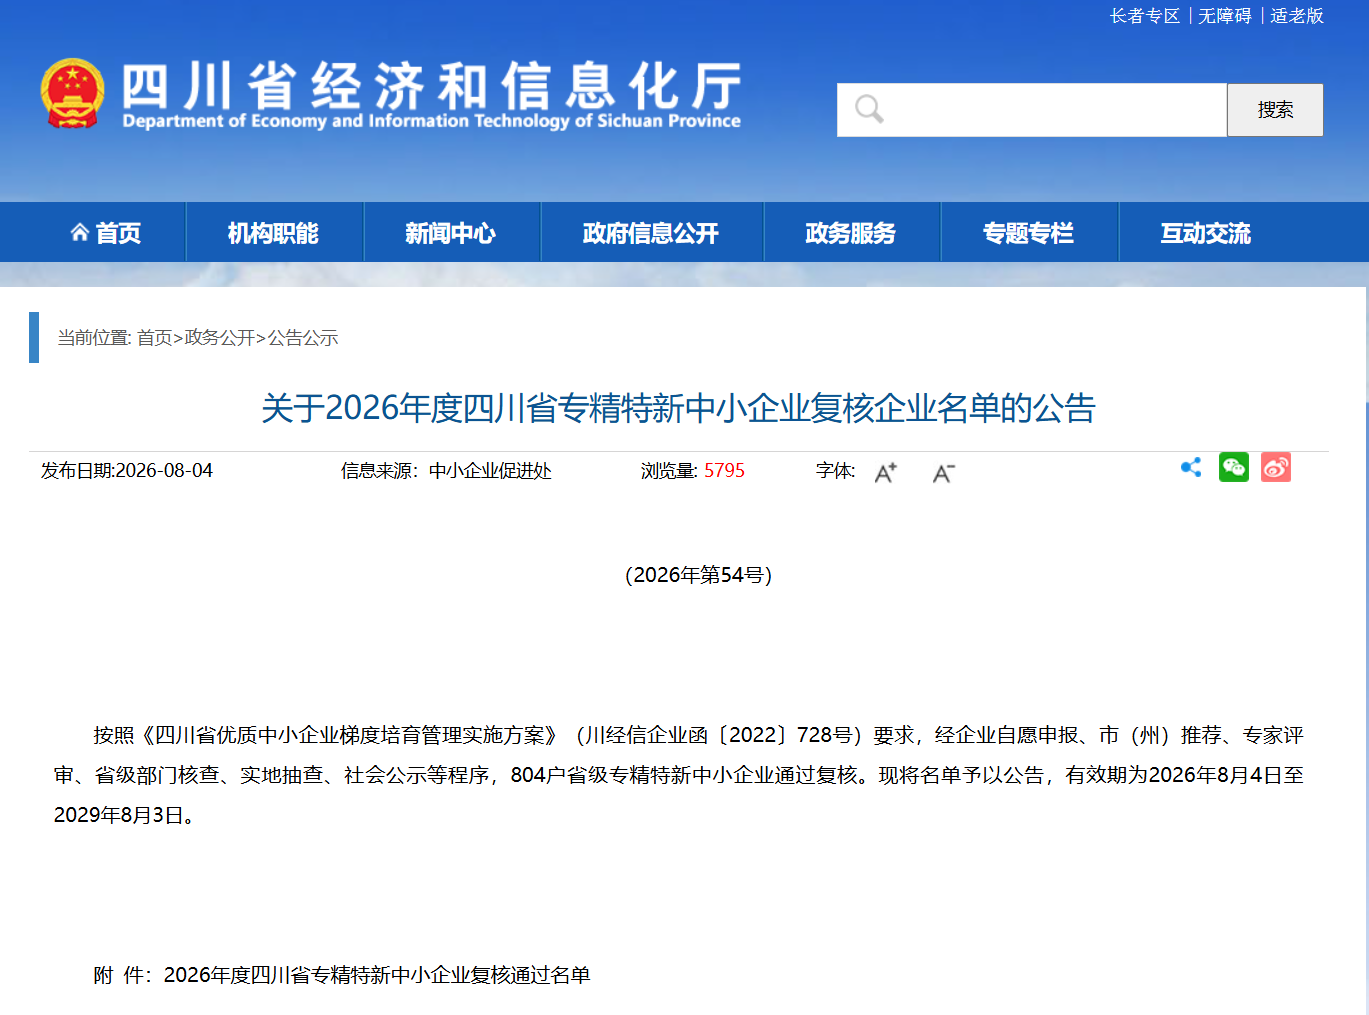Enable 无障碍 accessibility mode

pos(1225,16)
